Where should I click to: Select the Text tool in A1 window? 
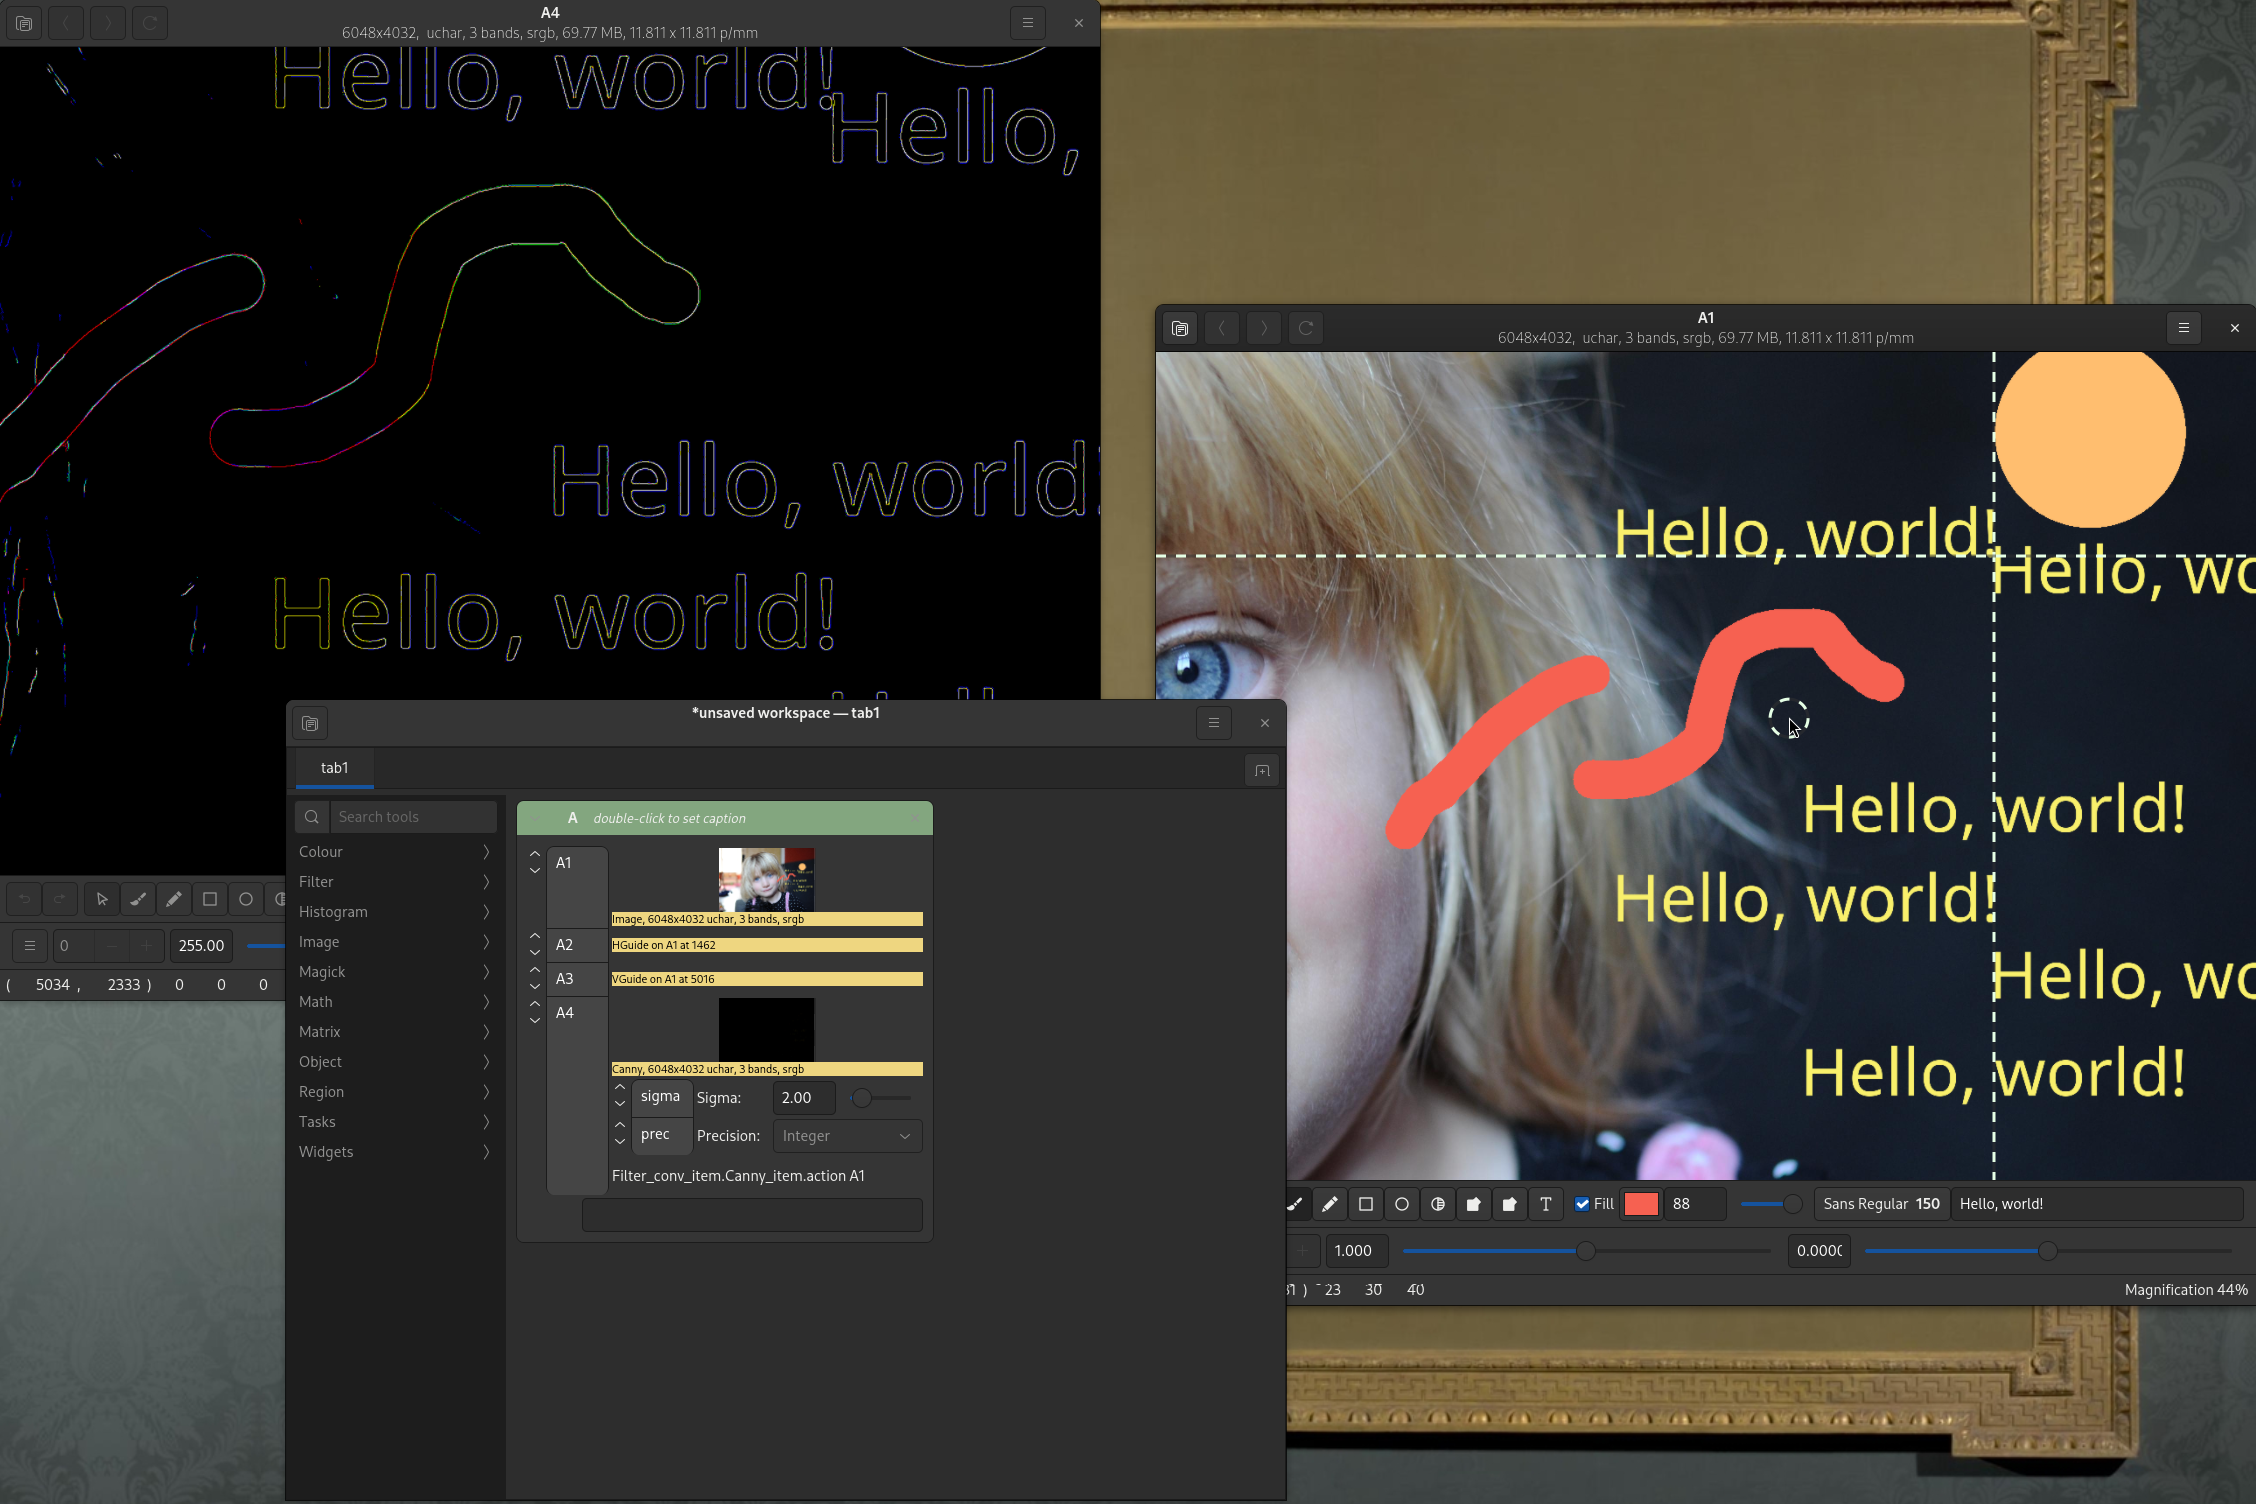pyautogui.click(x=1546, y=1204)
